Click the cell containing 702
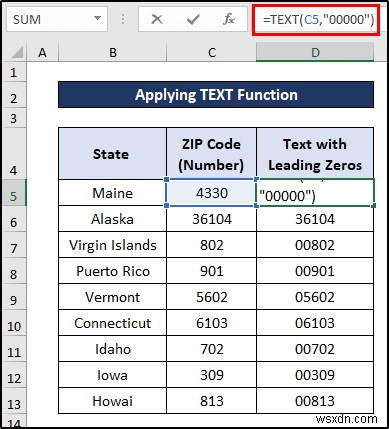 point(212,349)
